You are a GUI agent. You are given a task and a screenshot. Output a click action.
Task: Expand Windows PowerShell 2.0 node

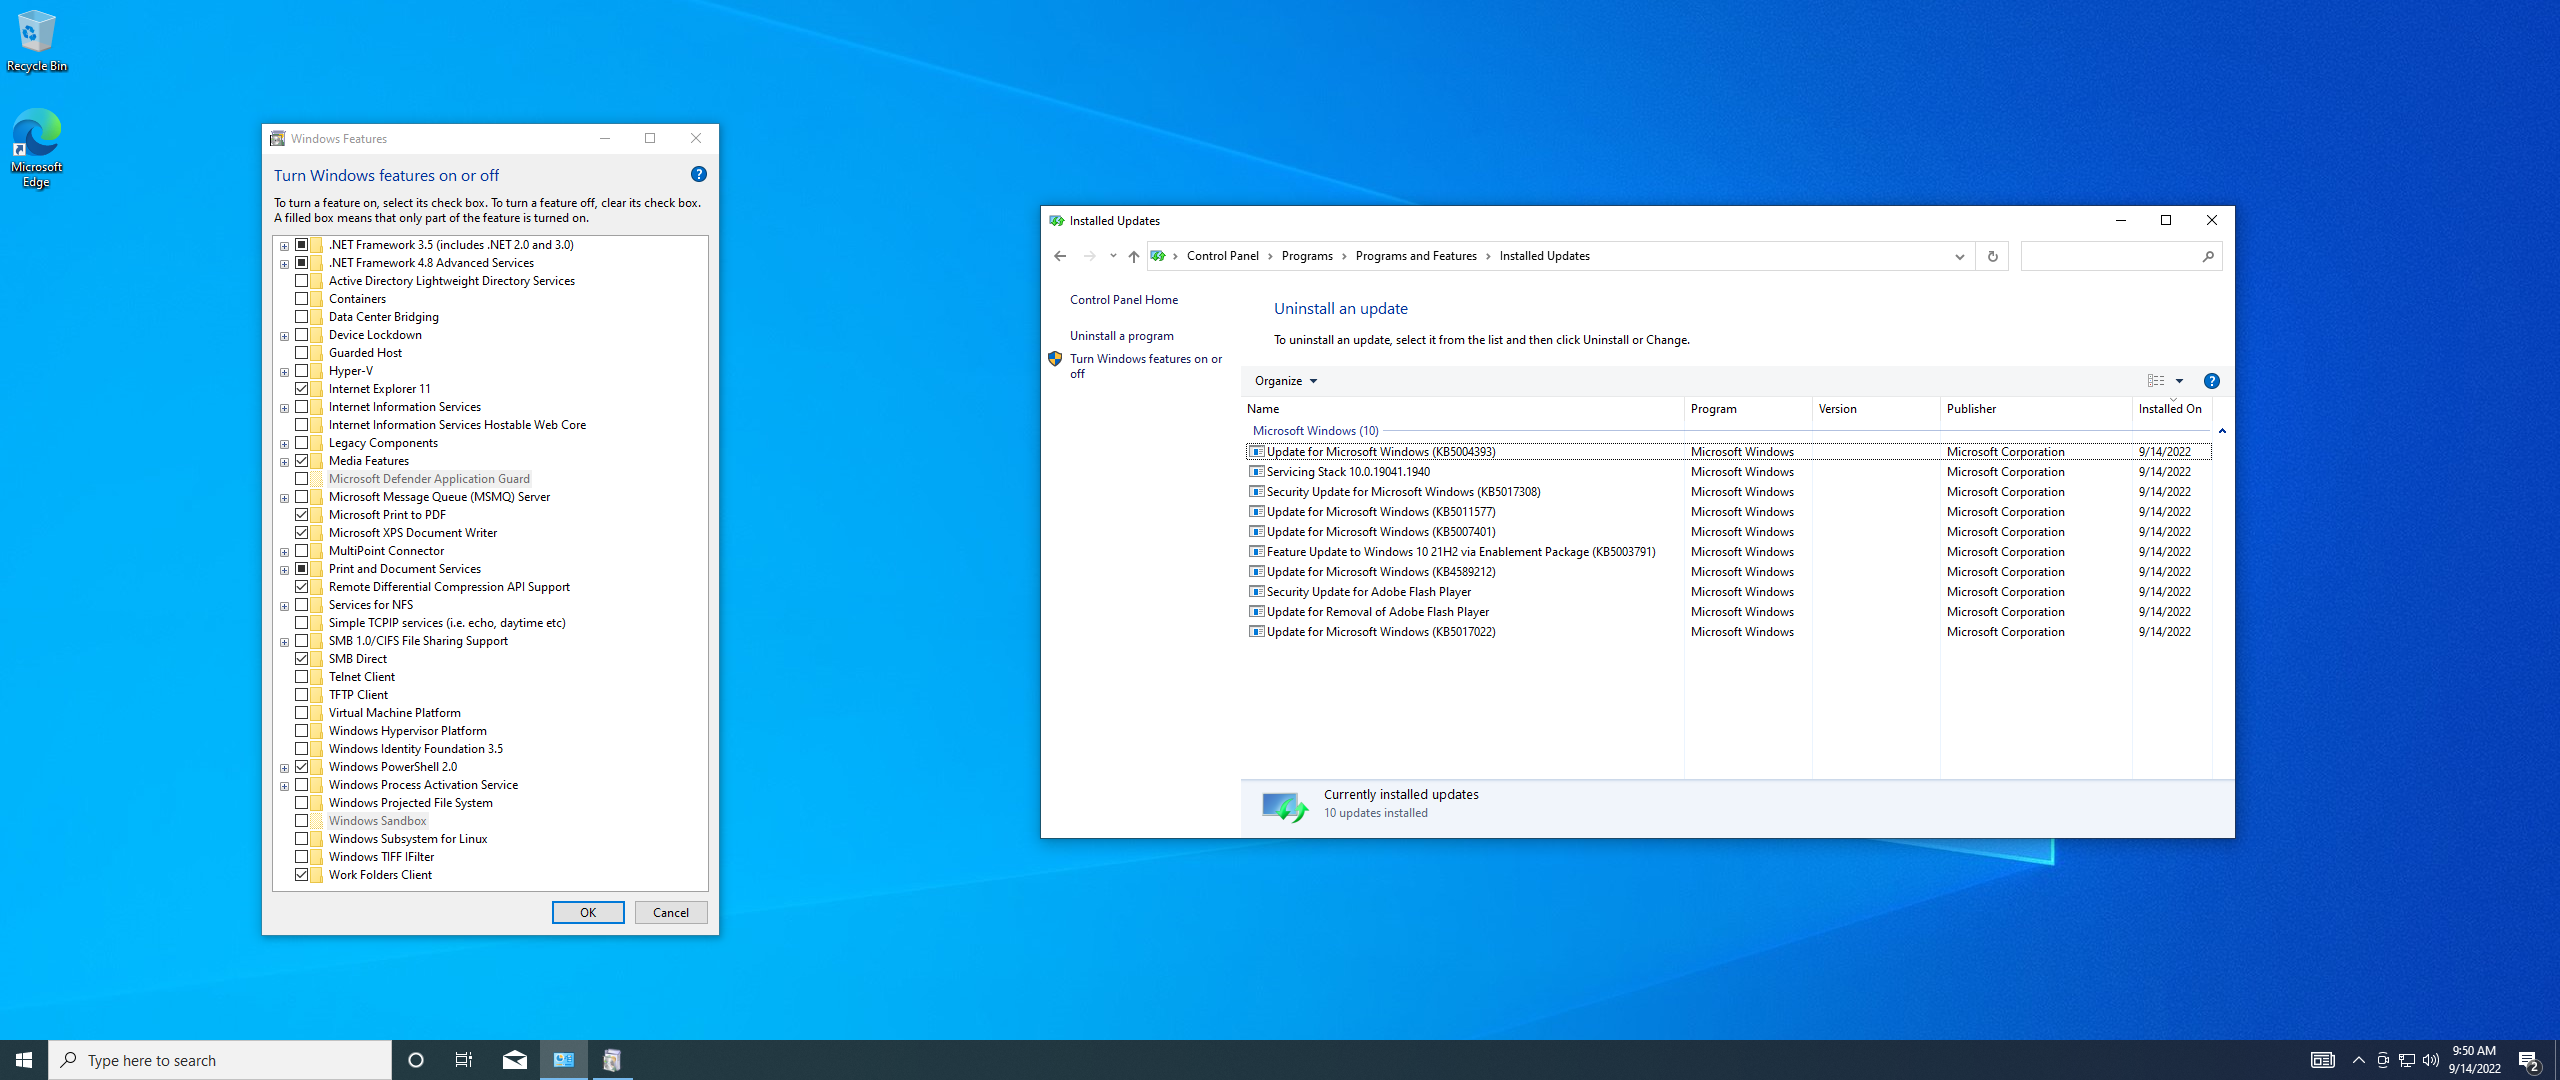coord(284,768)
